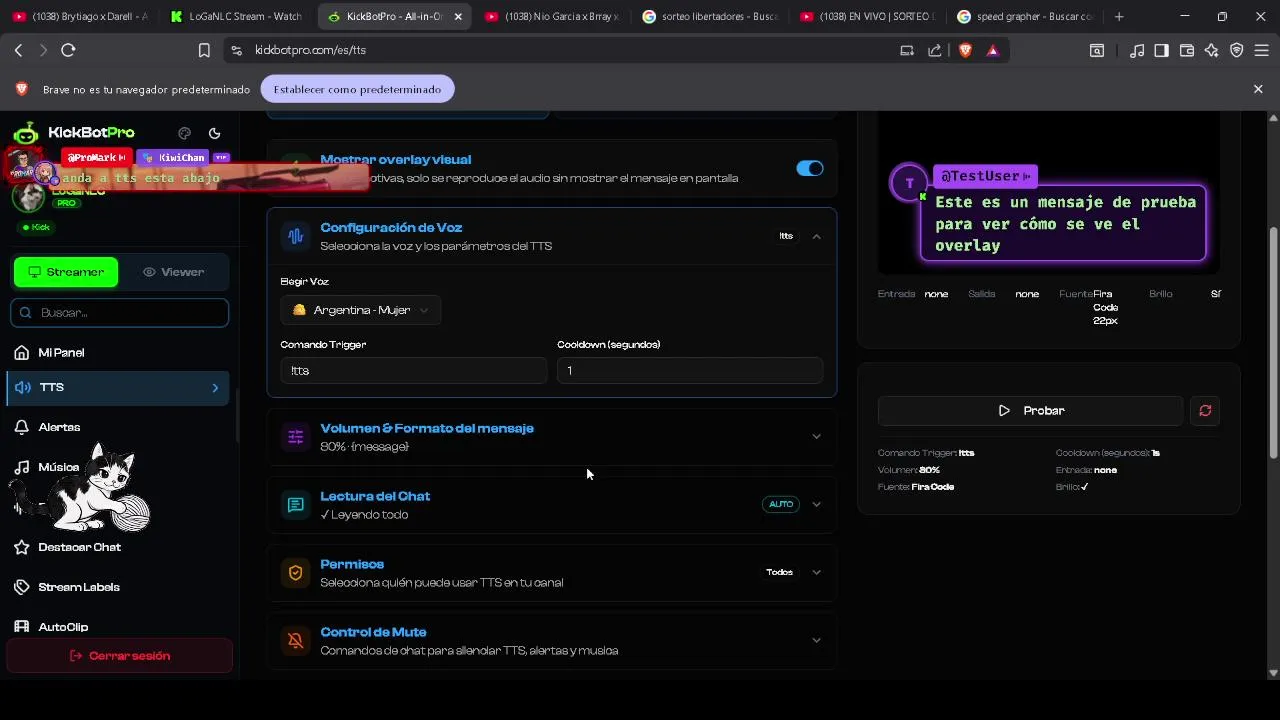Switch to the LoGaNLC Stream browser tab
Image resolution: width=1280 pixels, height=720 pixels.
238,16
